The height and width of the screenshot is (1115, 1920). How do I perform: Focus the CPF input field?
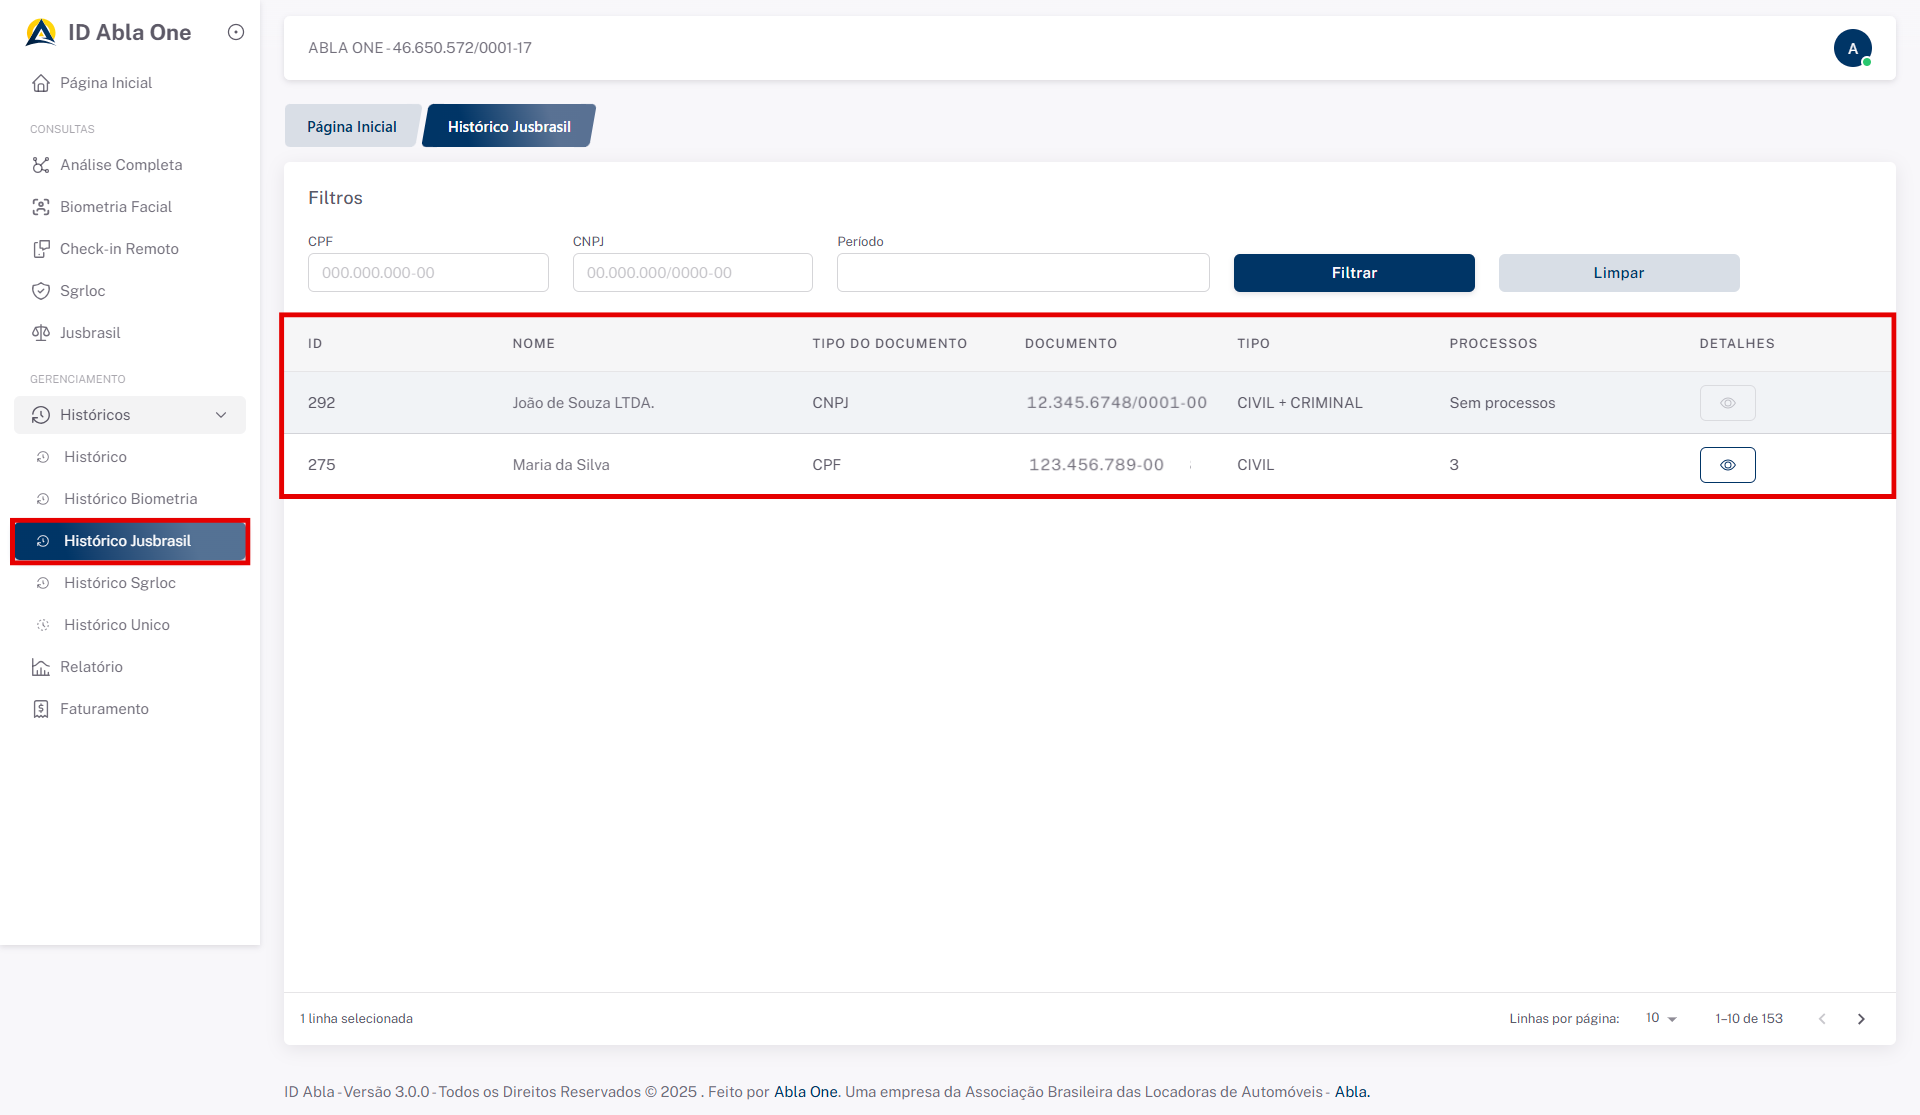pos(428,273)
